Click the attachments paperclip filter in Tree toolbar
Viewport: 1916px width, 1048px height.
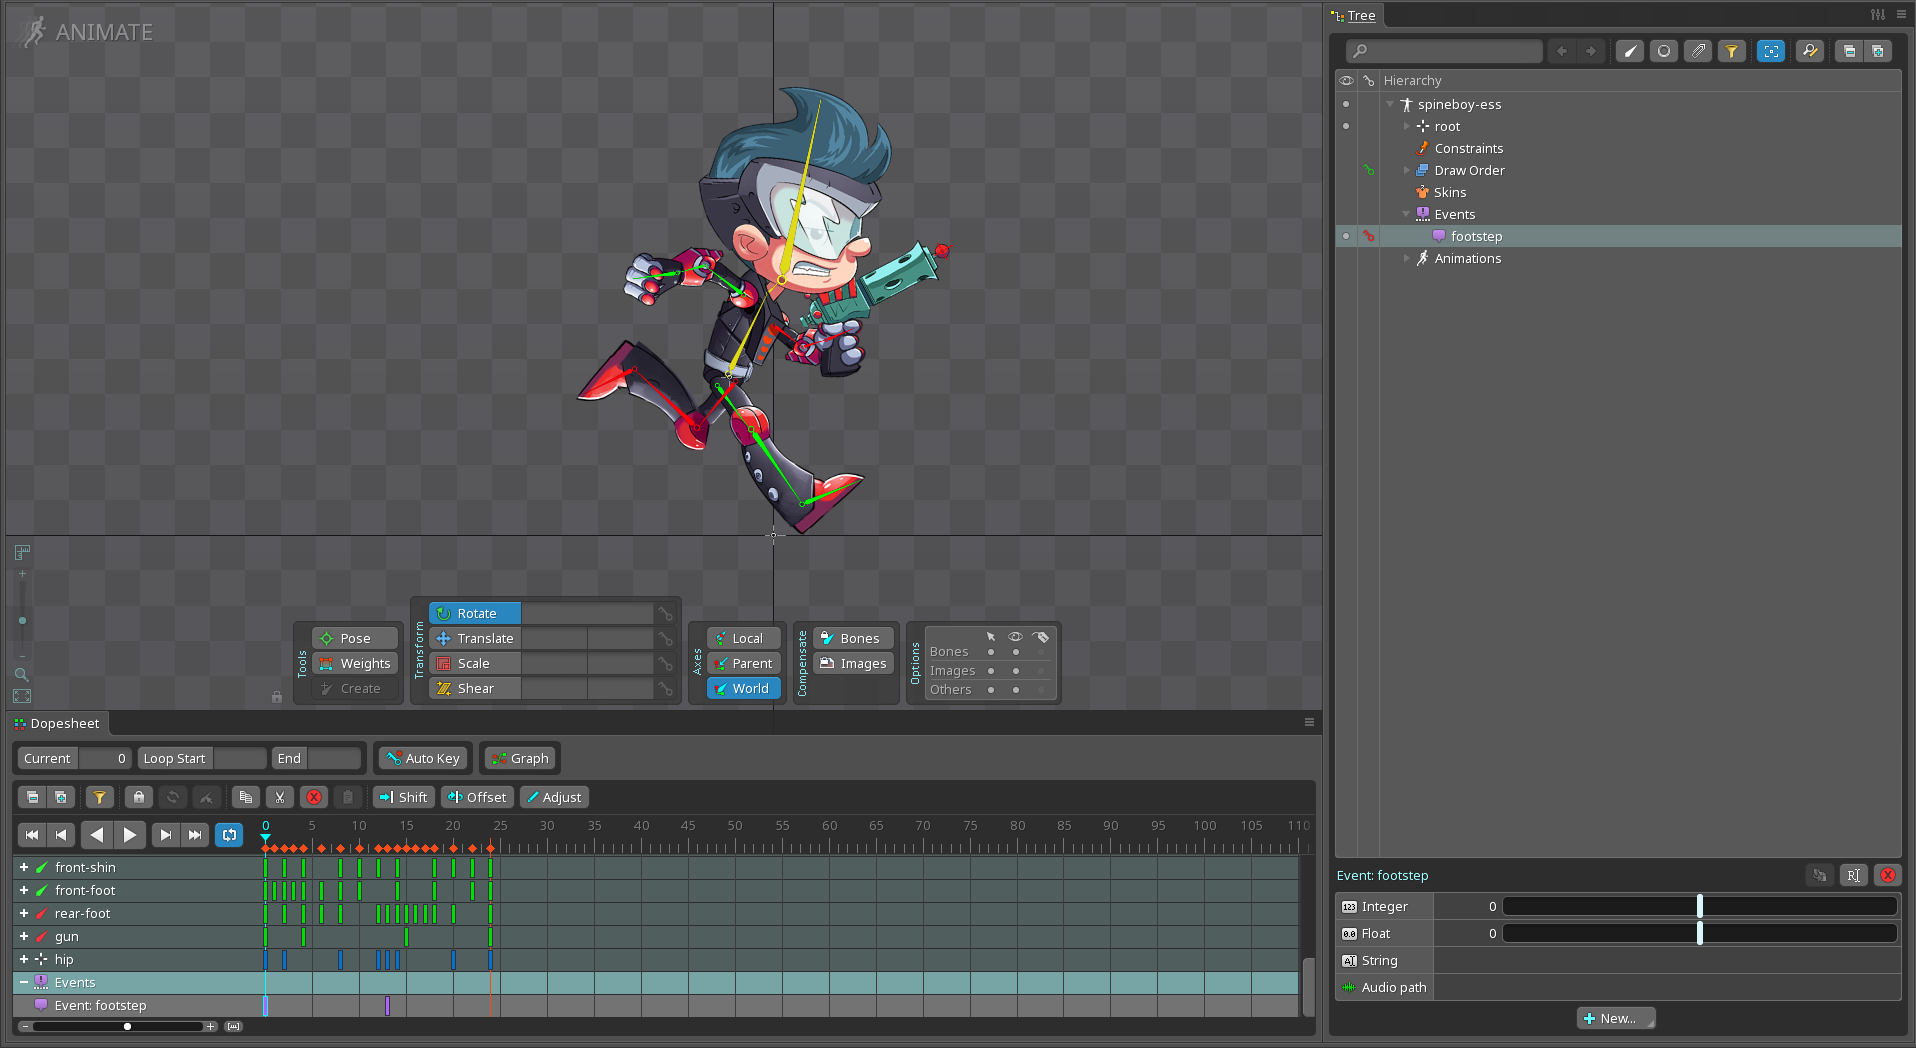coord(1698,51)
